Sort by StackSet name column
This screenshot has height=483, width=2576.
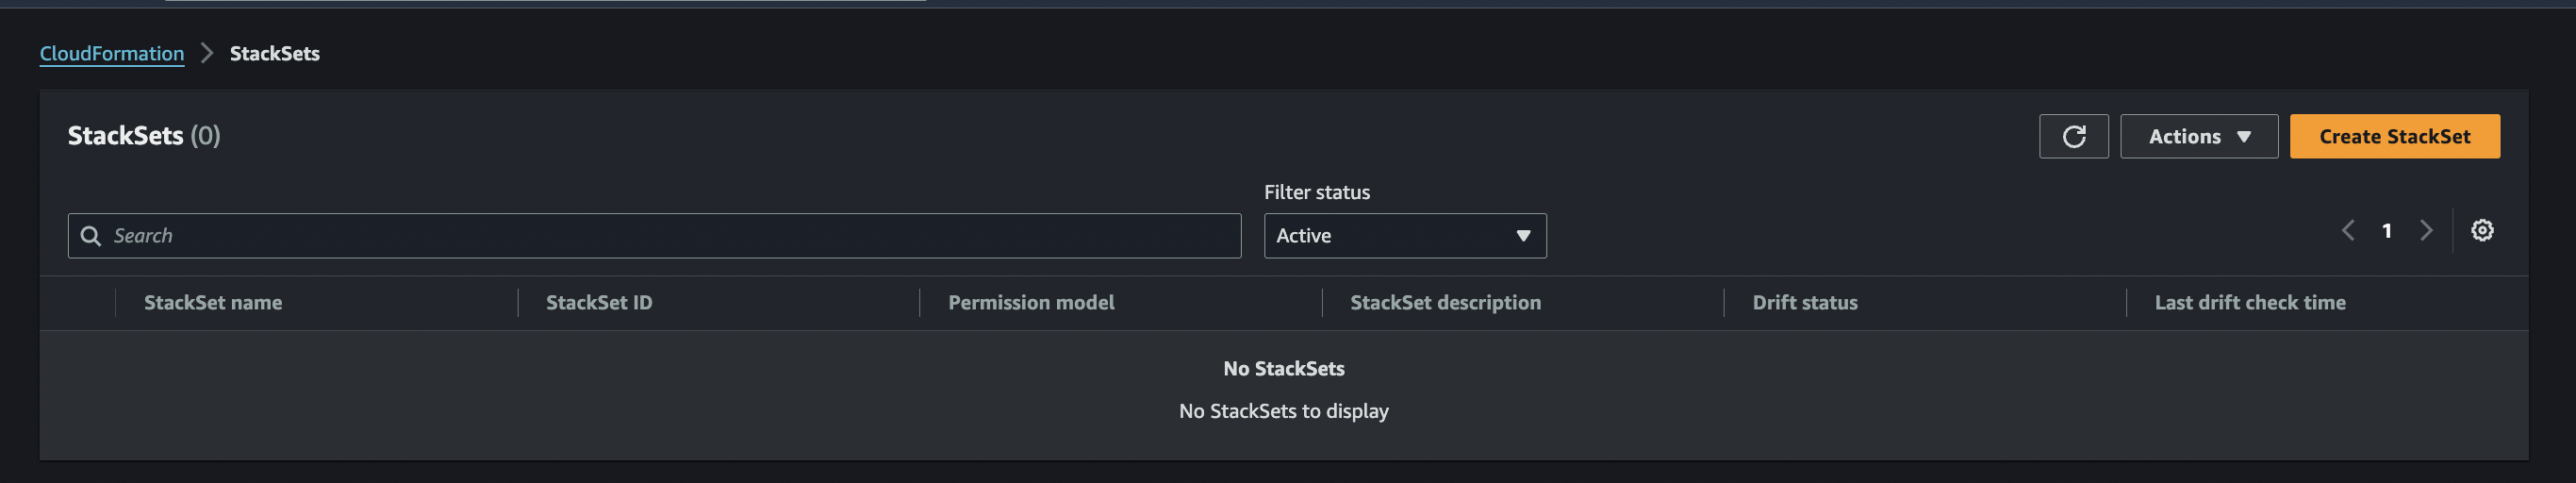click(213, 303)
